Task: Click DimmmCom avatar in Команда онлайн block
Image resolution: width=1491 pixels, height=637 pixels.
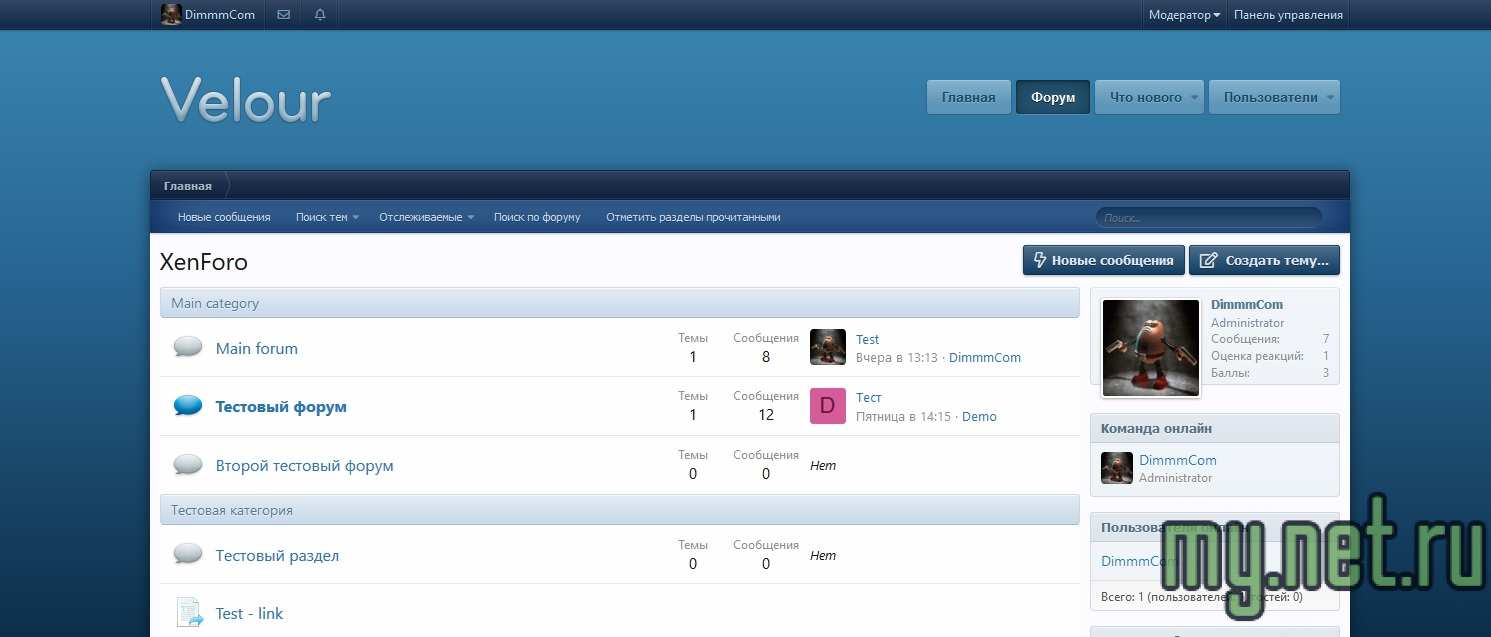Action: 1116,468
